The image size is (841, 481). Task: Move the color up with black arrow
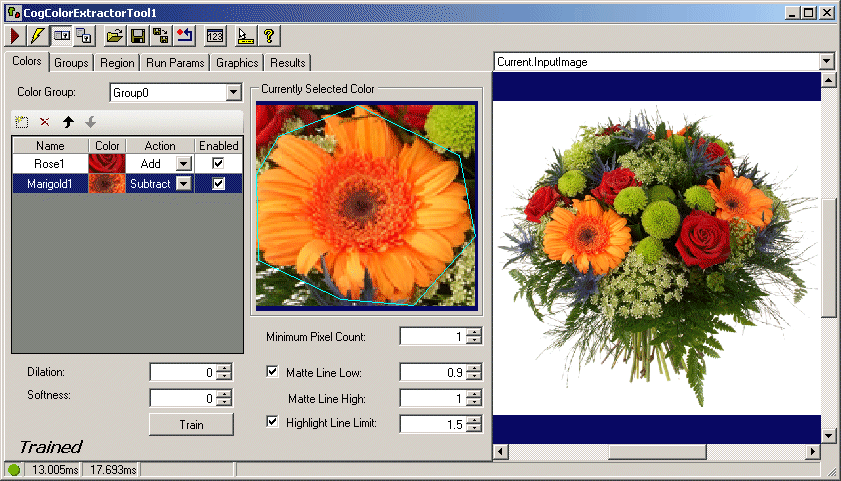tap(68, 122)
